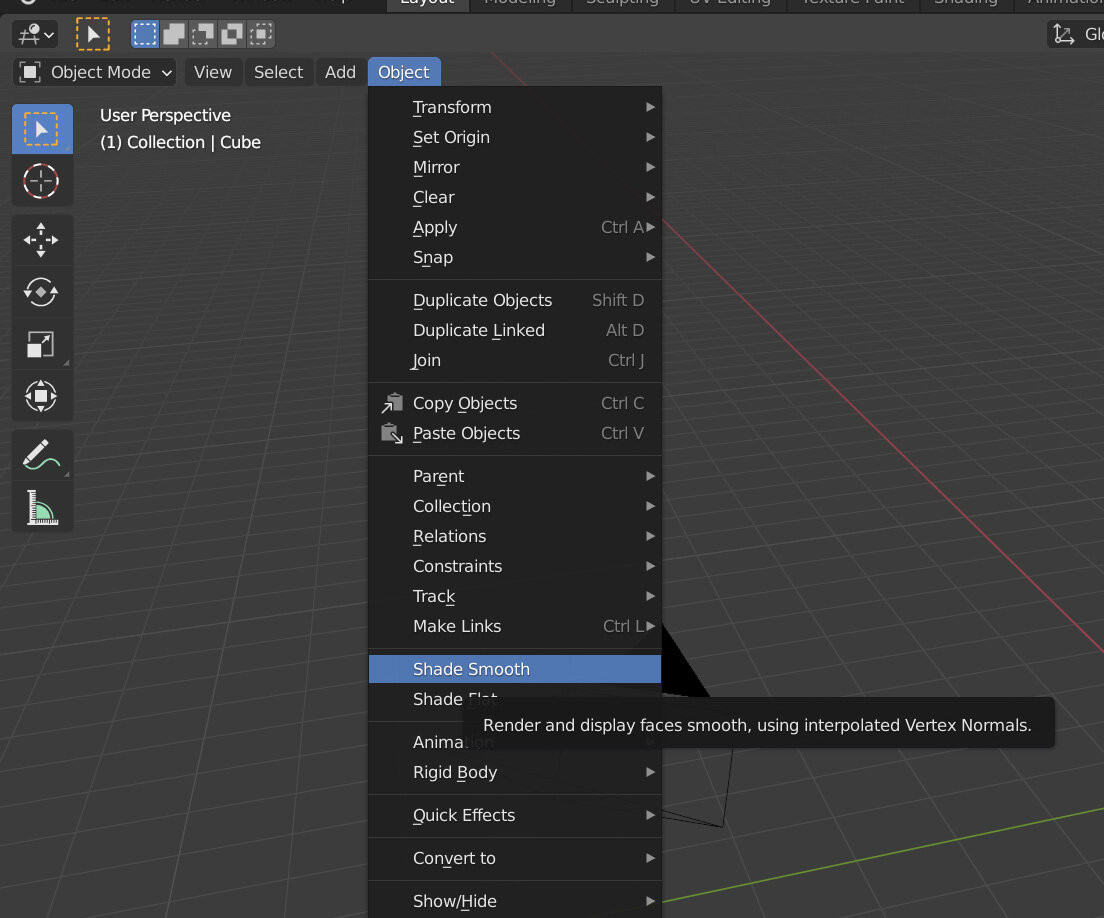Activate the Annotate pencil tool
This screenshot has width=1104, height=918.
(x=42, y=455)
